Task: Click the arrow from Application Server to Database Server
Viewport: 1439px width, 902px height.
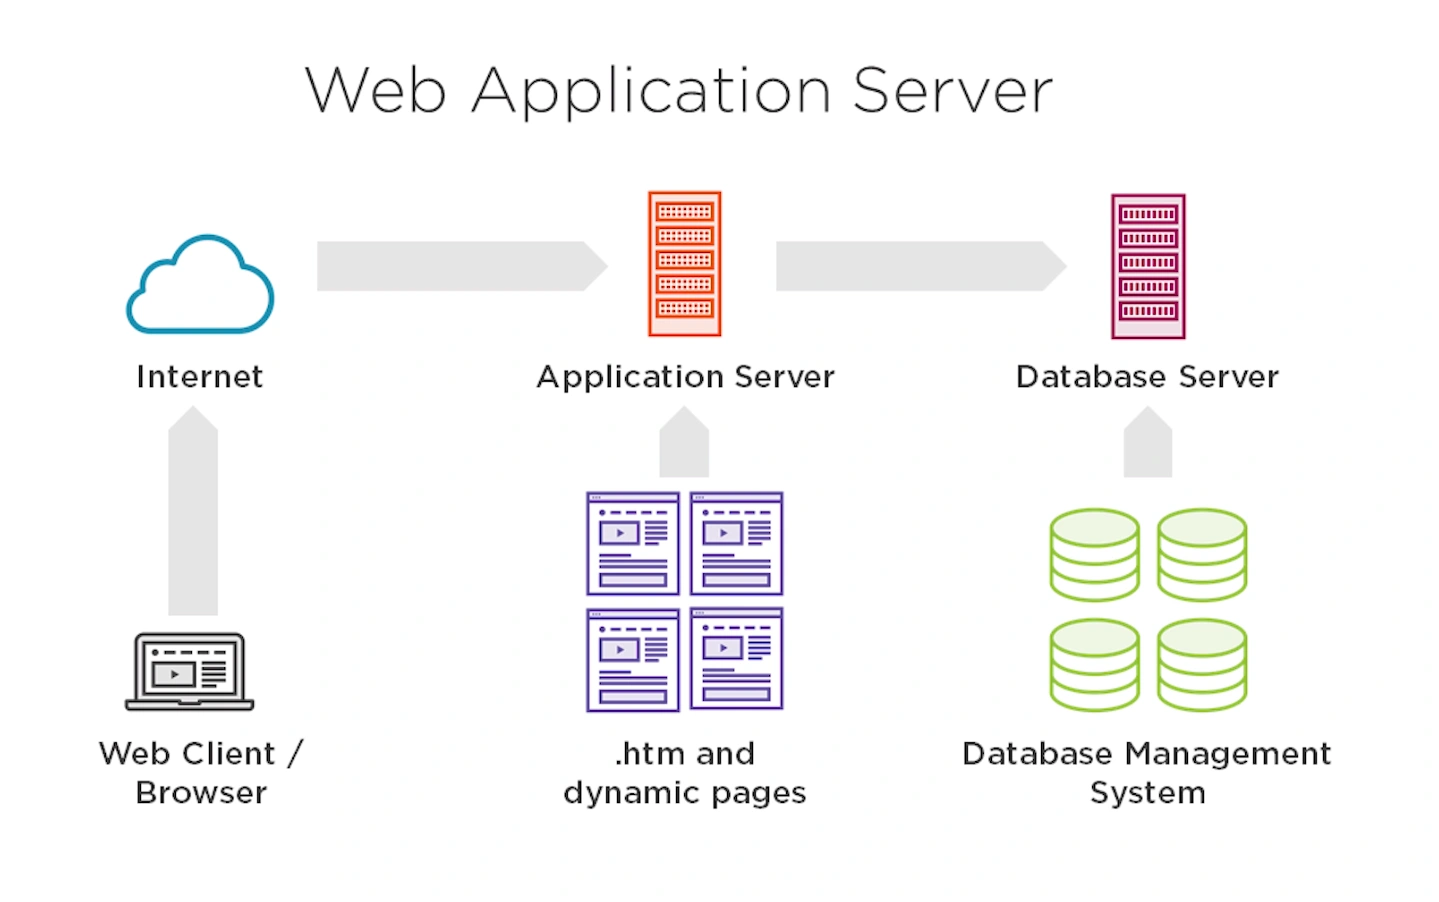Action: (x=920, y=267)
